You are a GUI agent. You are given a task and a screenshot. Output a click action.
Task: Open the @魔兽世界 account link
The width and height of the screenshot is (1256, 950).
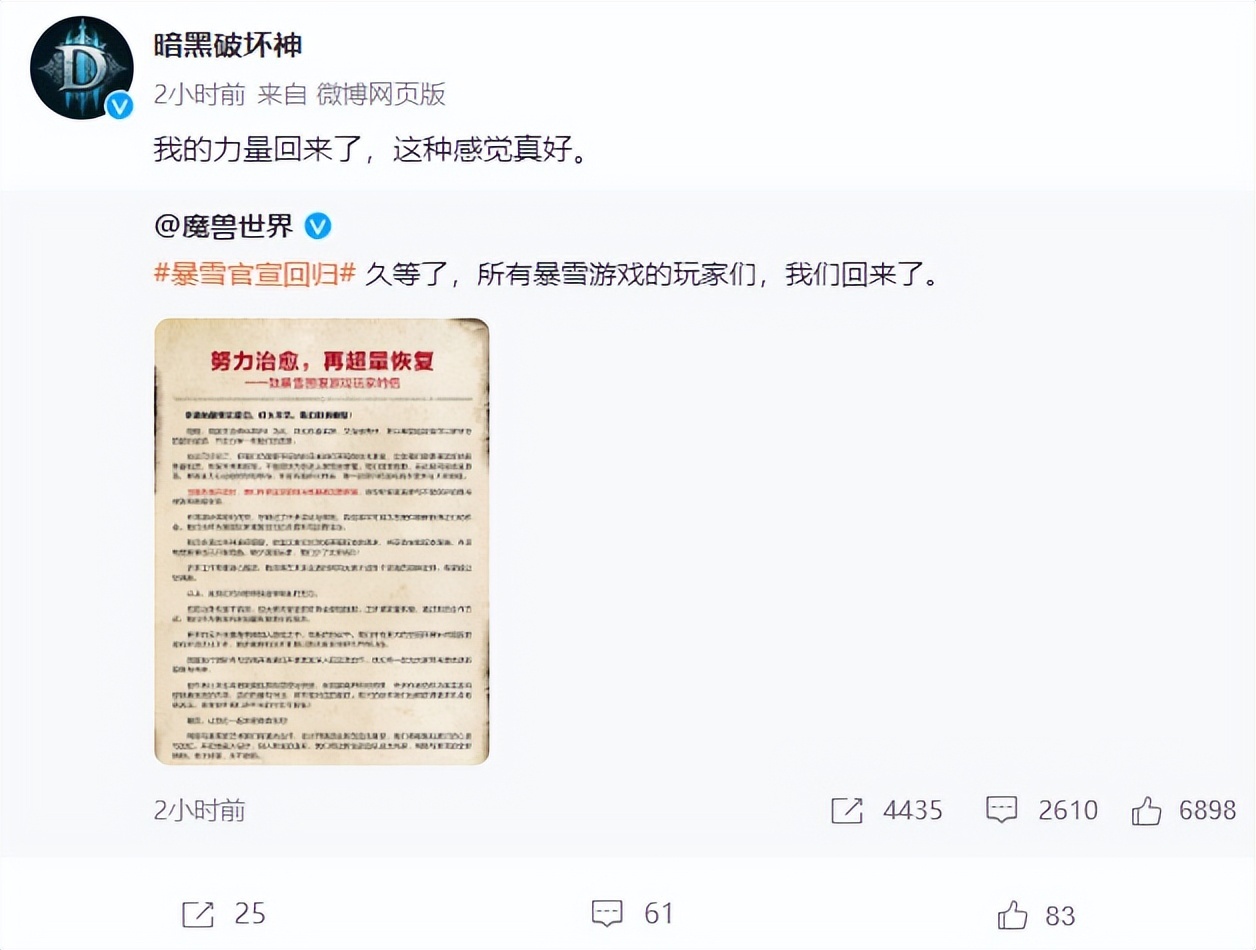point(224,227)
